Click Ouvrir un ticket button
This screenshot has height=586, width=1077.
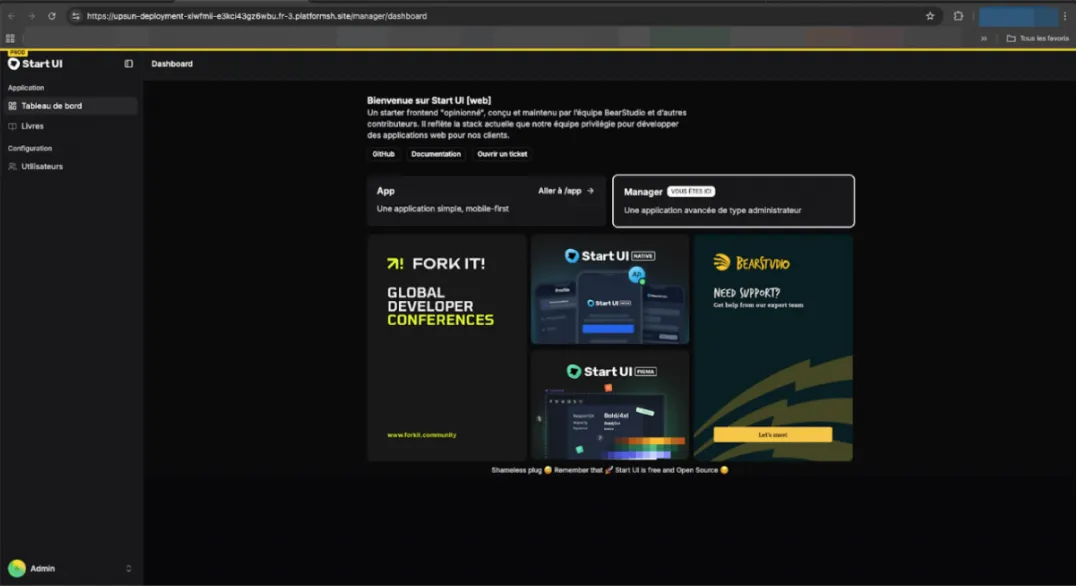coord(502,154)
